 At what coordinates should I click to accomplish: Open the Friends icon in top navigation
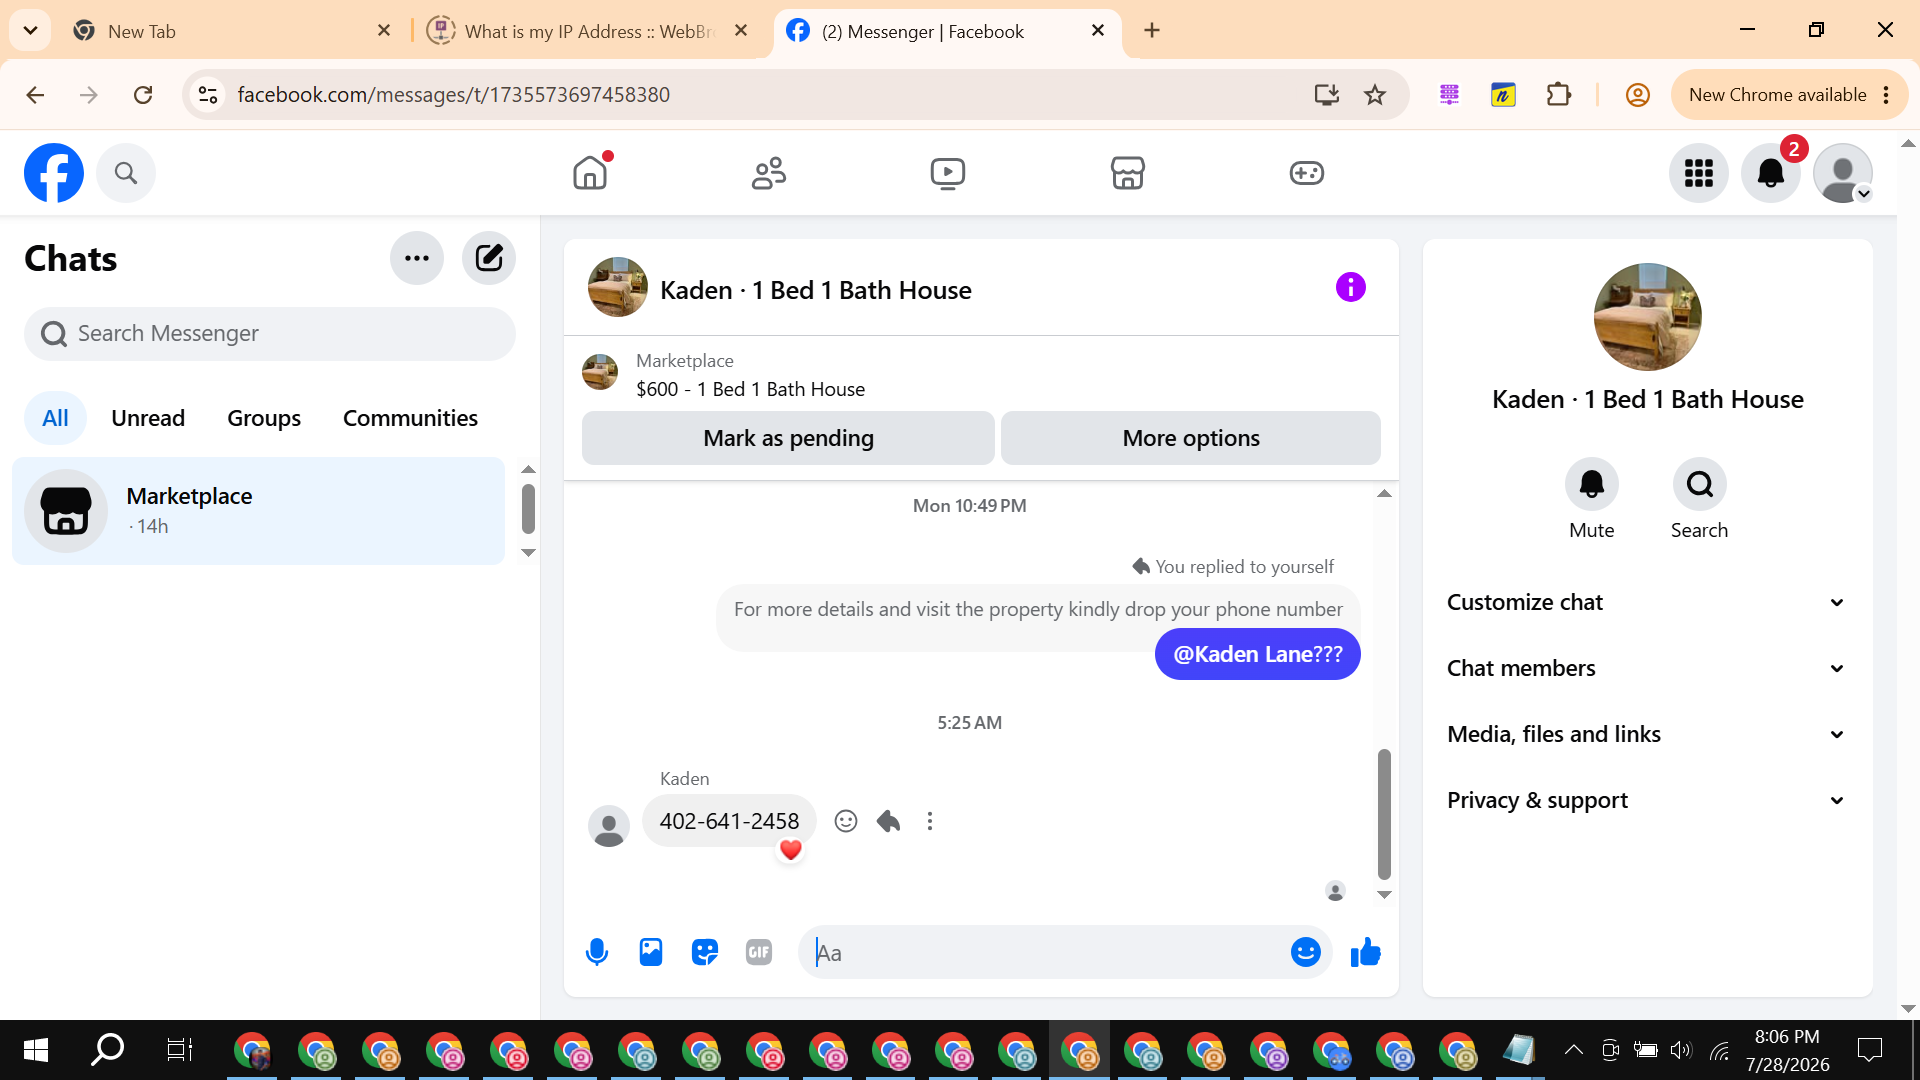tap(769, 173)
